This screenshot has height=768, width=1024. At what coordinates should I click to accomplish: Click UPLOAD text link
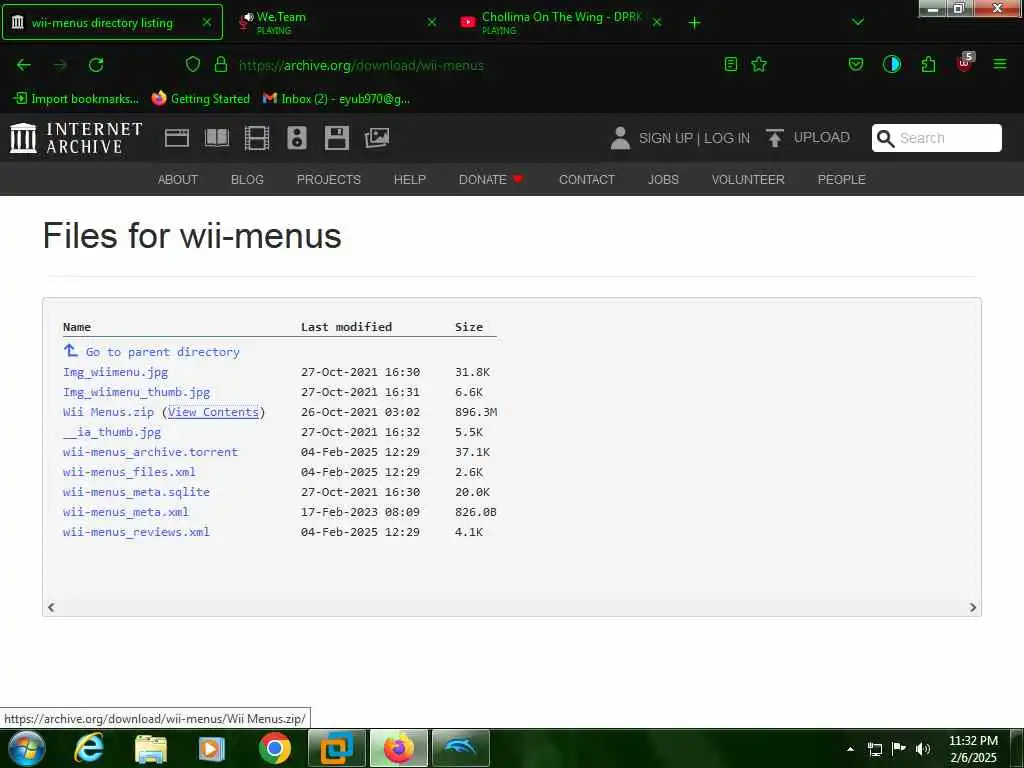[822, 137]
